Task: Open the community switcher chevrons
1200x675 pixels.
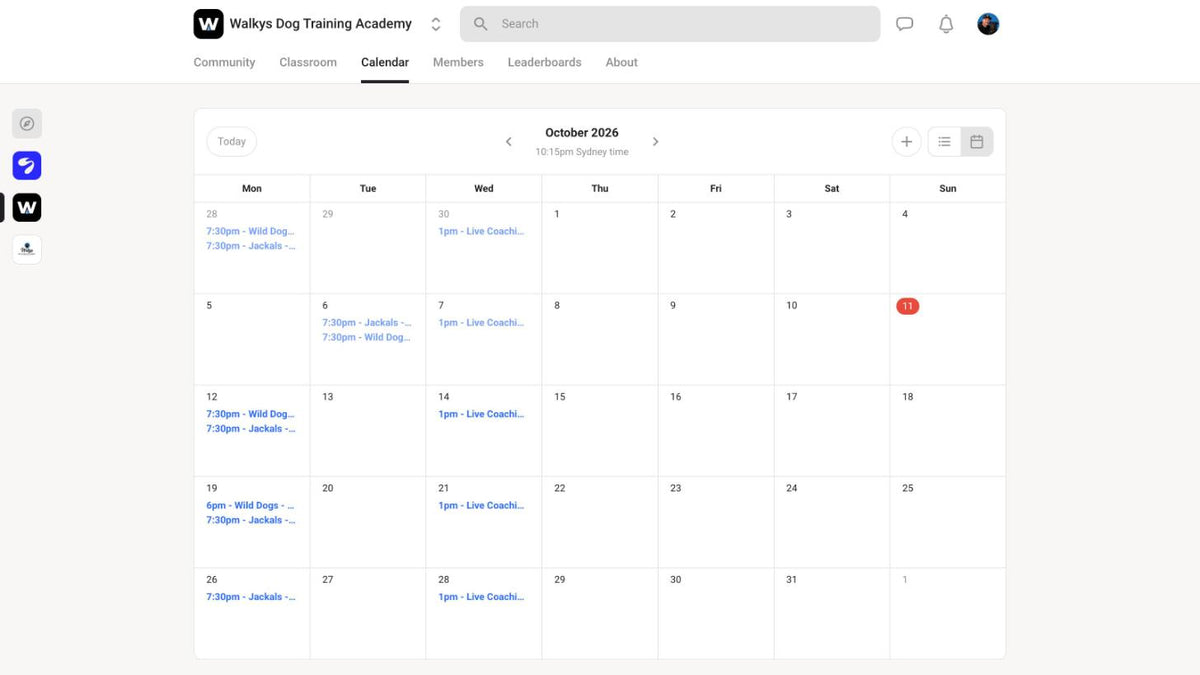Action: pyautogui.click(x=436, y=24)
